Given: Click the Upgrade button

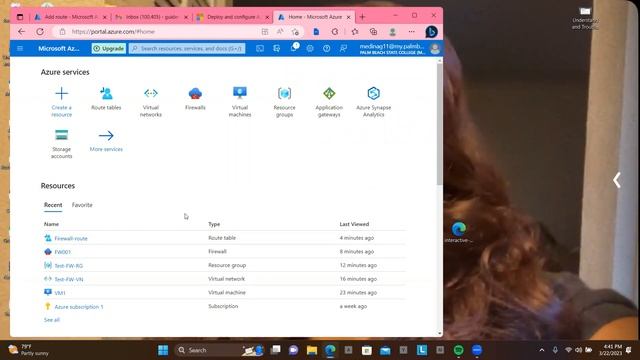Looking at the screenshot, I should [109, 49].
